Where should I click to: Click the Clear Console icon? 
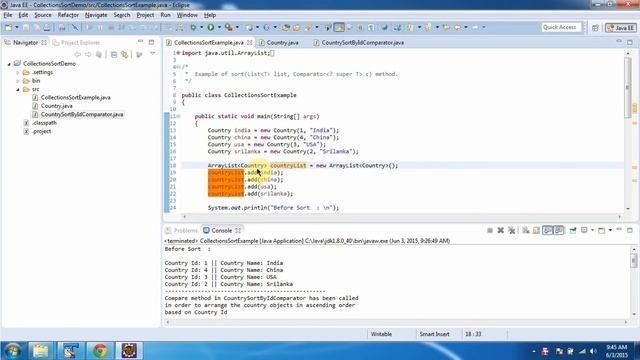pos(526,231)
